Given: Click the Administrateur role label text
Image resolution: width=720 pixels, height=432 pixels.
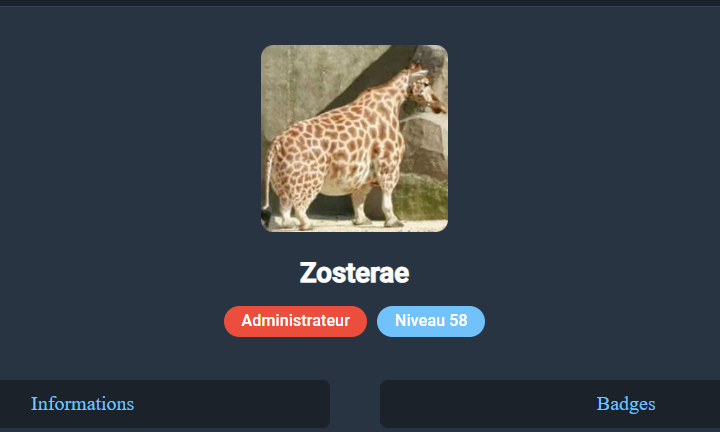Looking at the screenshot, I should [295, 320].
